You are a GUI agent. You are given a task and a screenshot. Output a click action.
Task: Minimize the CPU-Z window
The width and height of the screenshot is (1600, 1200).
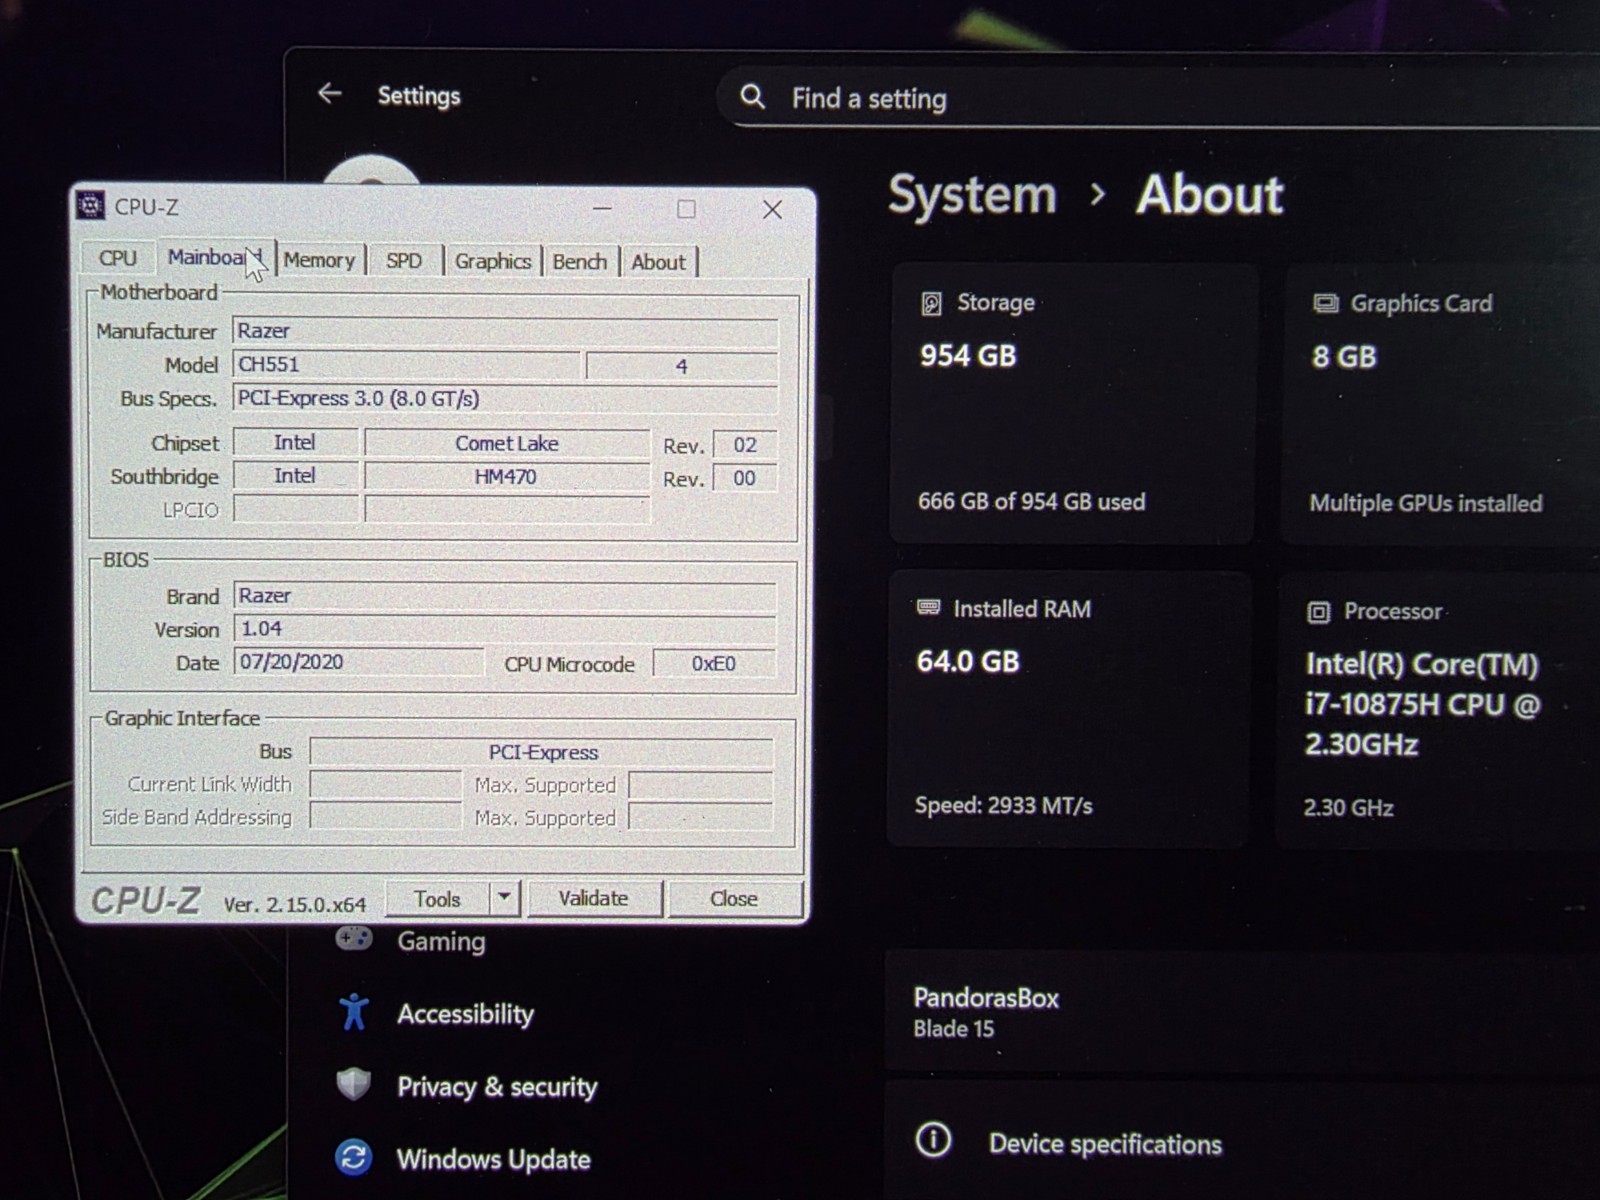pyautogui.click(x=602, y=208)
